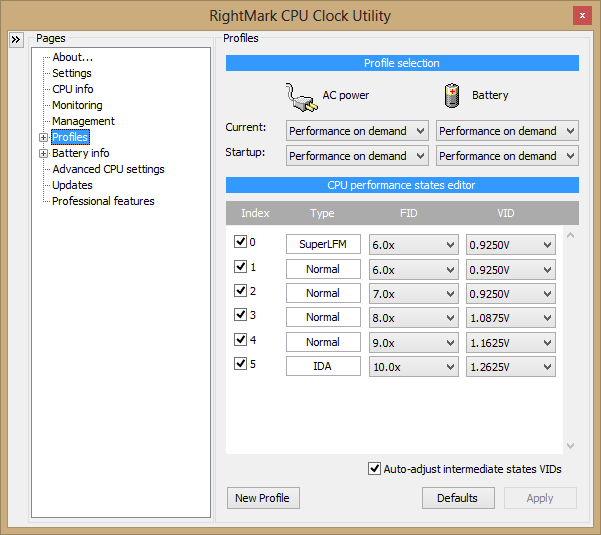Open VID dropdown showing 1.2625V
This screenshot has height=535, width=601.
(511, 367)
